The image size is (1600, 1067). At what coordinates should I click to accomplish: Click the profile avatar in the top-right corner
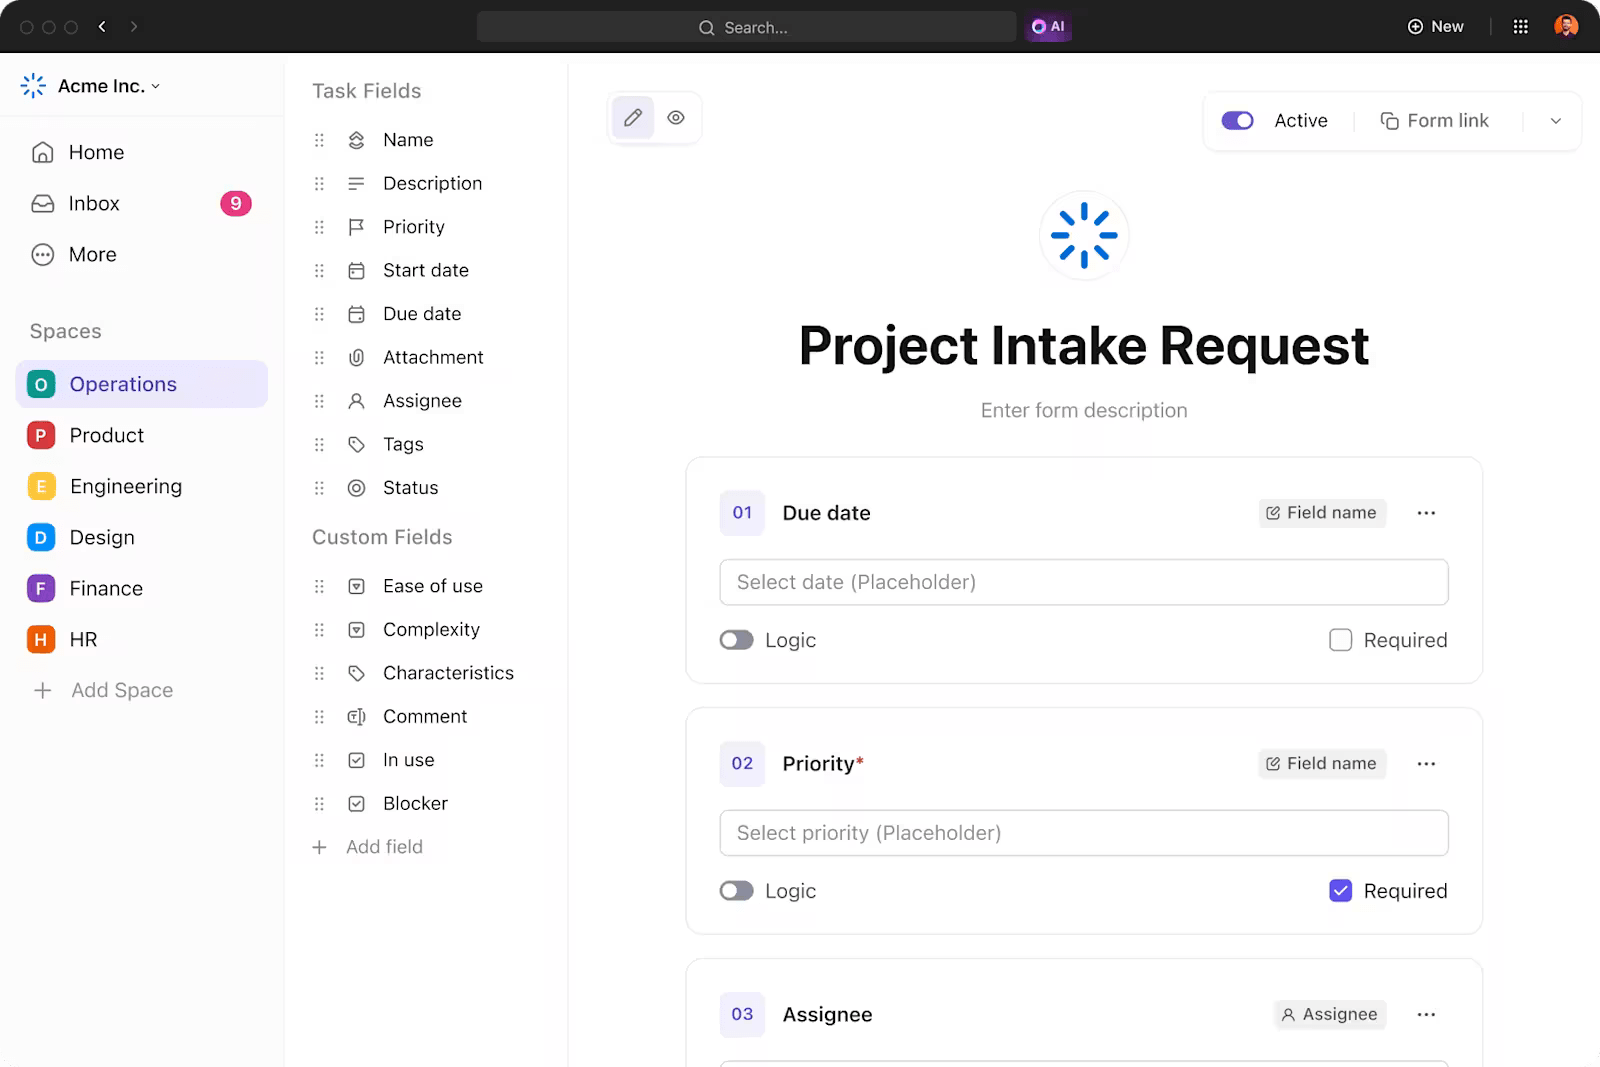1568,26
